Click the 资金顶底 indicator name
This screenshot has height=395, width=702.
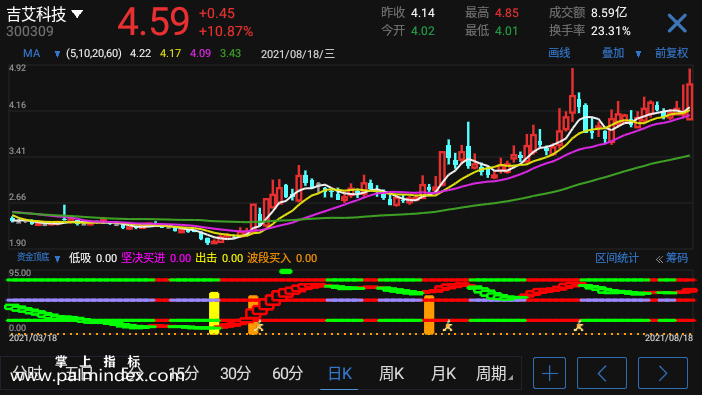[x=33, y=257]
